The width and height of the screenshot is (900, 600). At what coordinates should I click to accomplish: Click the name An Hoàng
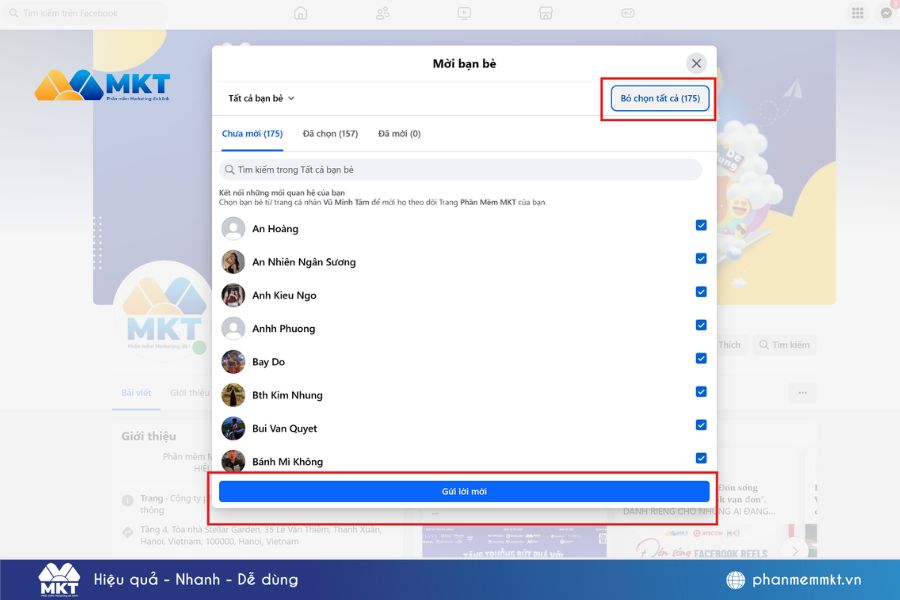(x=276, y=229)
